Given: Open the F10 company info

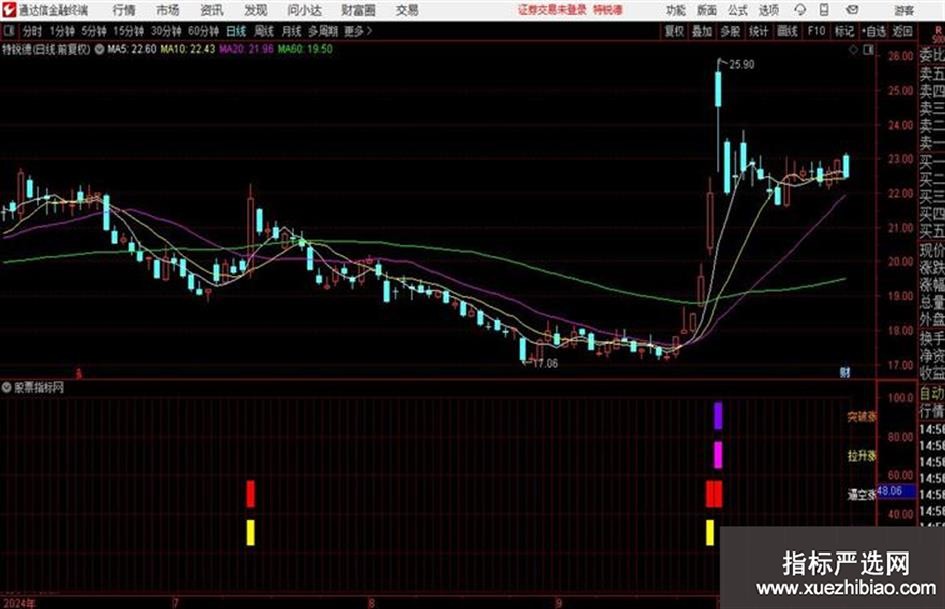Looking at the screenshot, I should (x=817, y=31).
